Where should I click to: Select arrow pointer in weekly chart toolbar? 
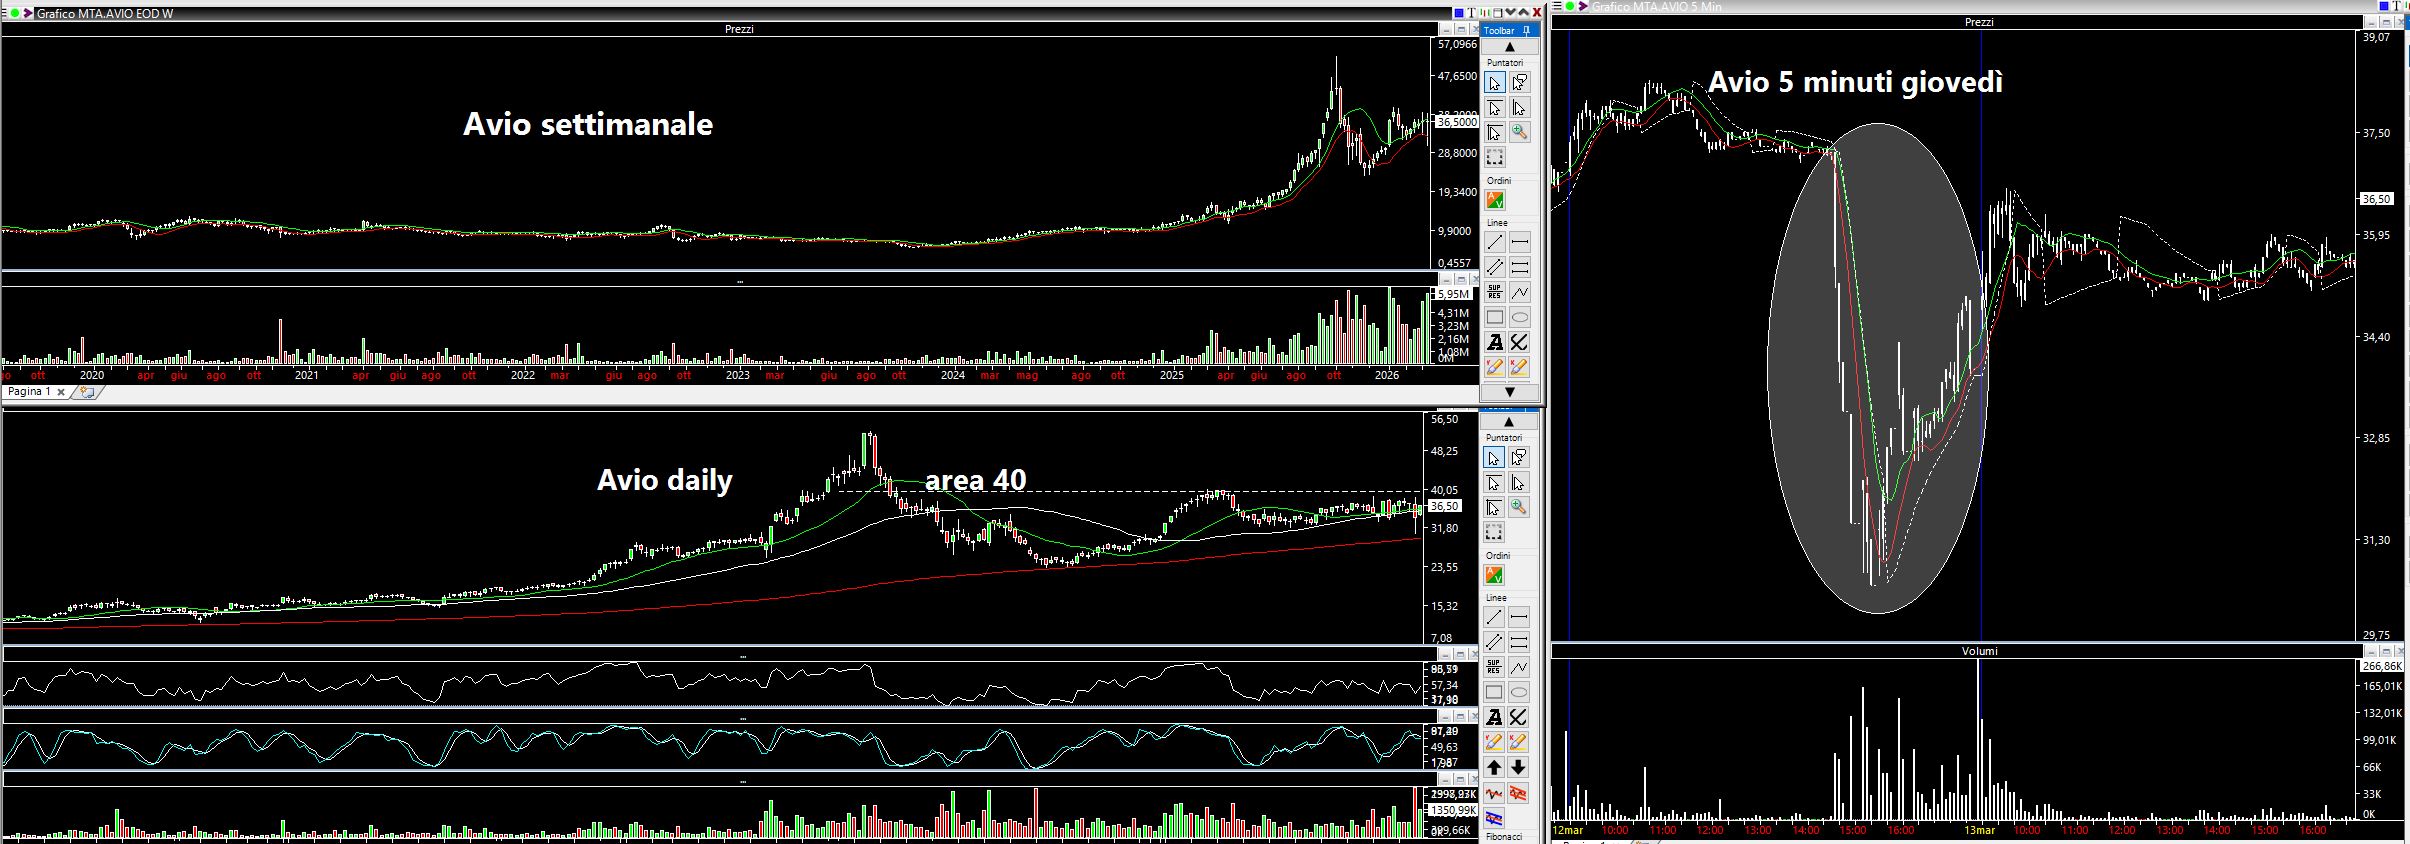coord(1494,83)
